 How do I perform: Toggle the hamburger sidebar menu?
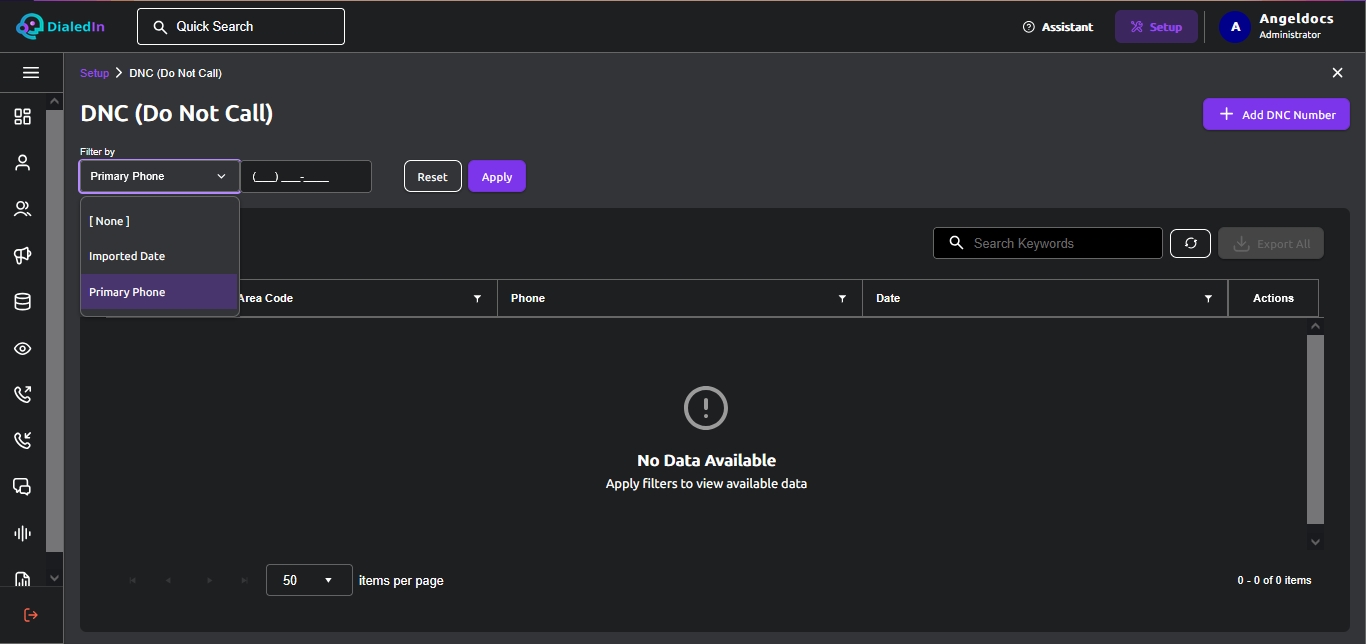pyautogui.click(x=31, y=73)
